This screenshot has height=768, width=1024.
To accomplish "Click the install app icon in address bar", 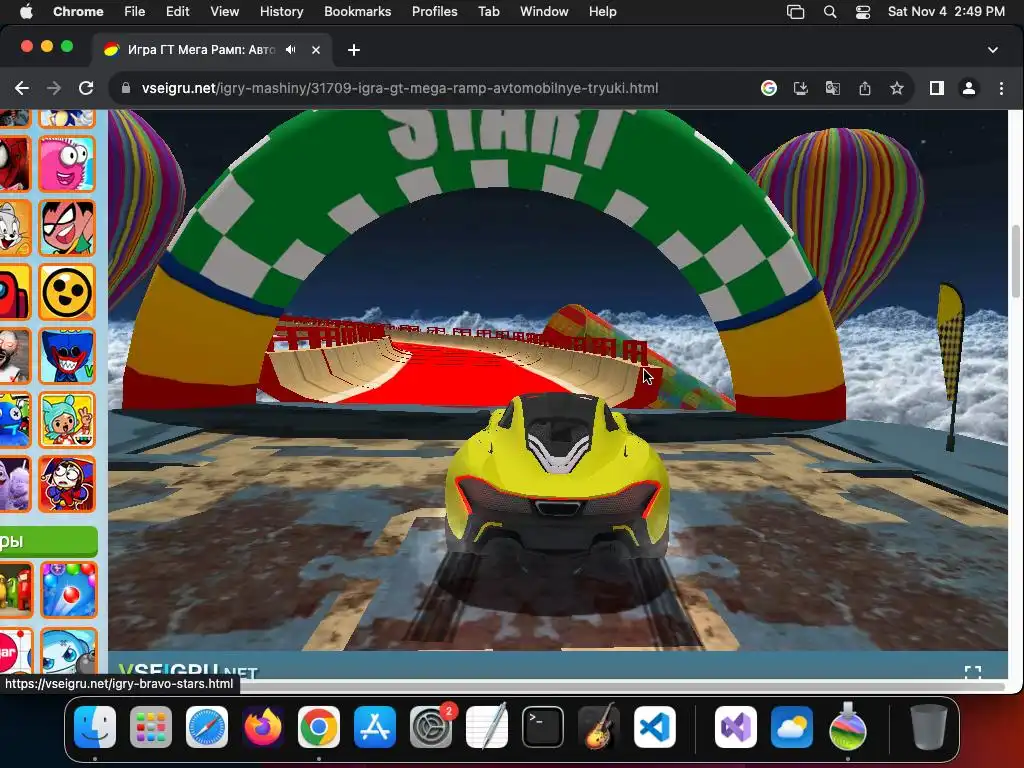I will coord(801,88).
